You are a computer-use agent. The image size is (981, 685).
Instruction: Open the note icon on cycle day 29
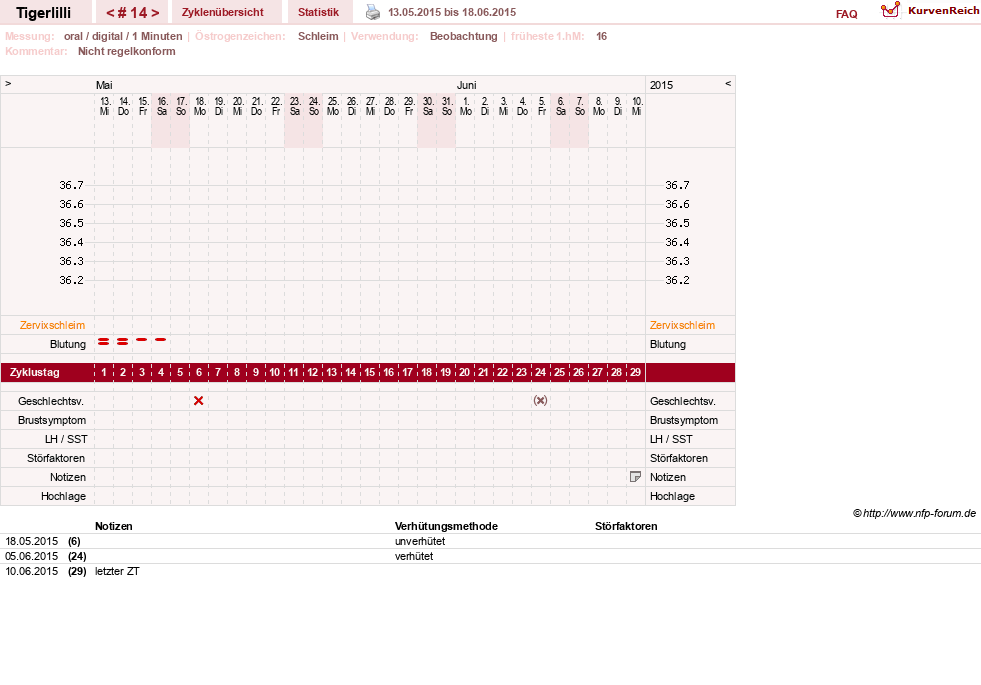tap(635, 477)
